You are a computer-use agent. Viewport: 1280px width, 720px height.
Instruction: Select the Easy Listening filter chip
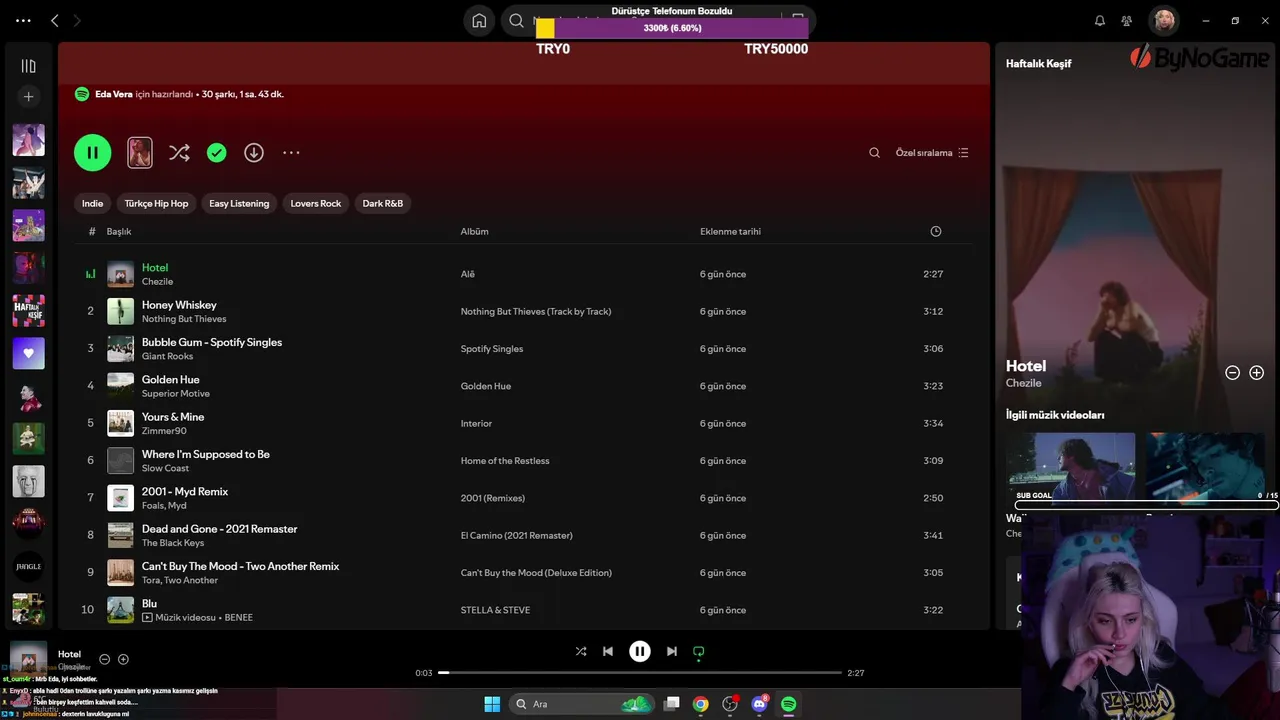coord(239,203)
